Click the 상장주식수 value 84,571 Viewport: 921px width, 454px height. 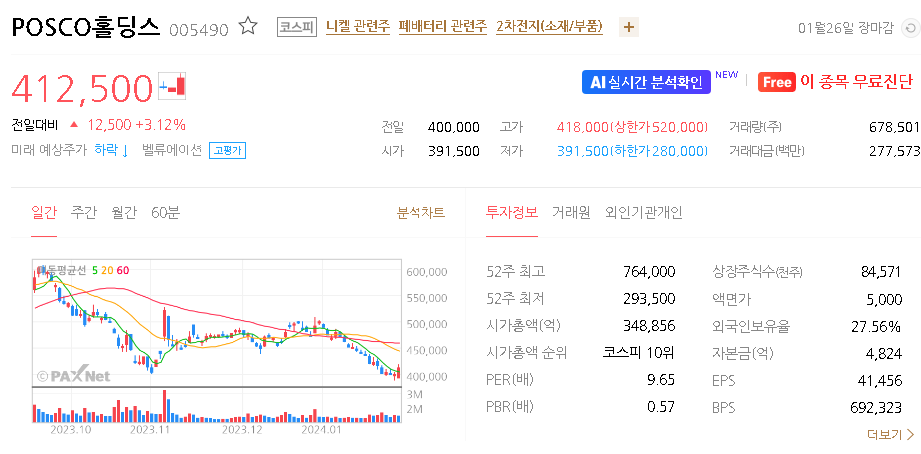(x=882, y=271)
